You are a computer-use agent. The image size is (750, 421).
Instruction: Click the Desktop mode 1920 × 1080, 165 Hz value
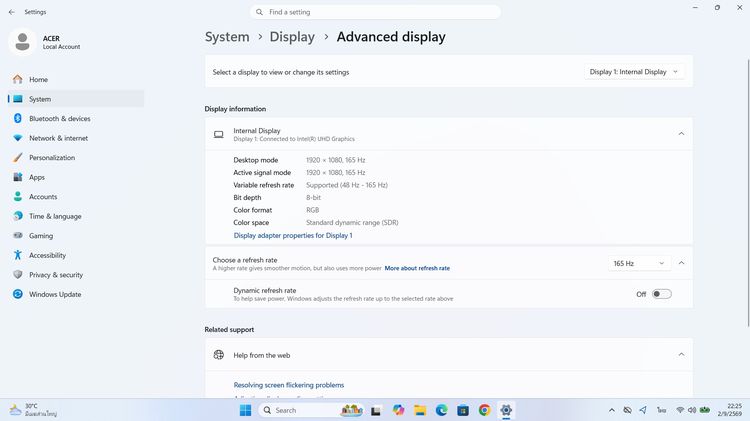coord(336,160)
